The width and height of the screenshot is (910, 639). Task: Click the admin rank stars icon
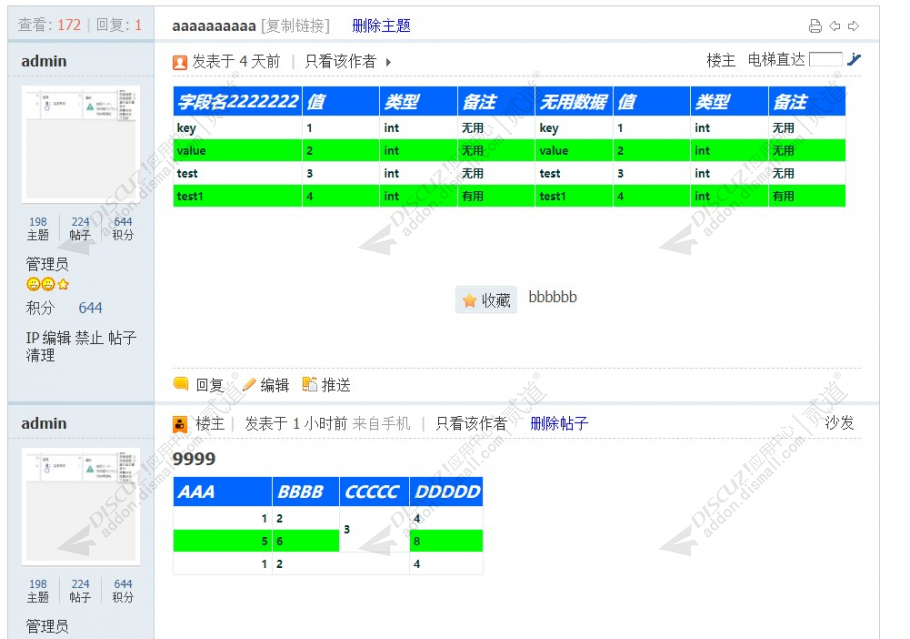(x=48, y=284)
